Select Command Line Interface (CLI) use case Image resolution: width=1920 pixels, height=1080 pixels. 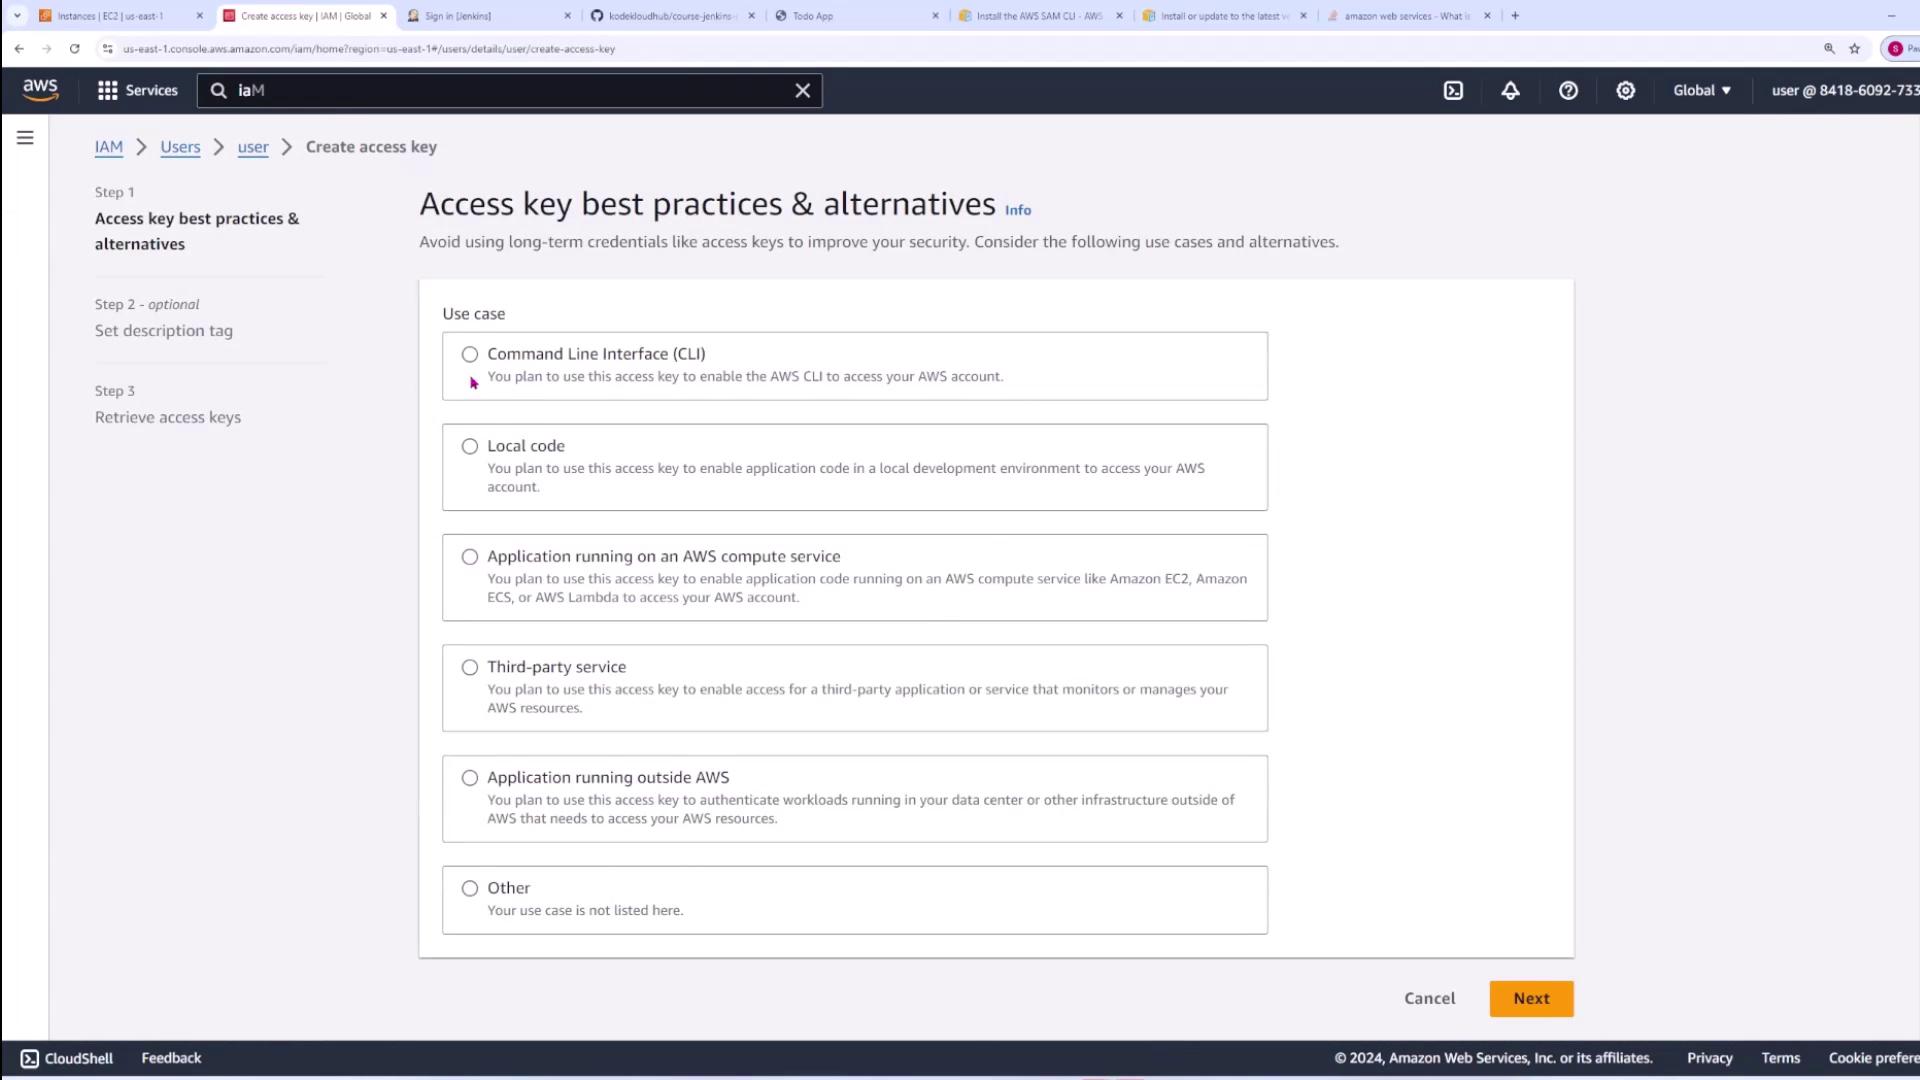coord(470,354)
